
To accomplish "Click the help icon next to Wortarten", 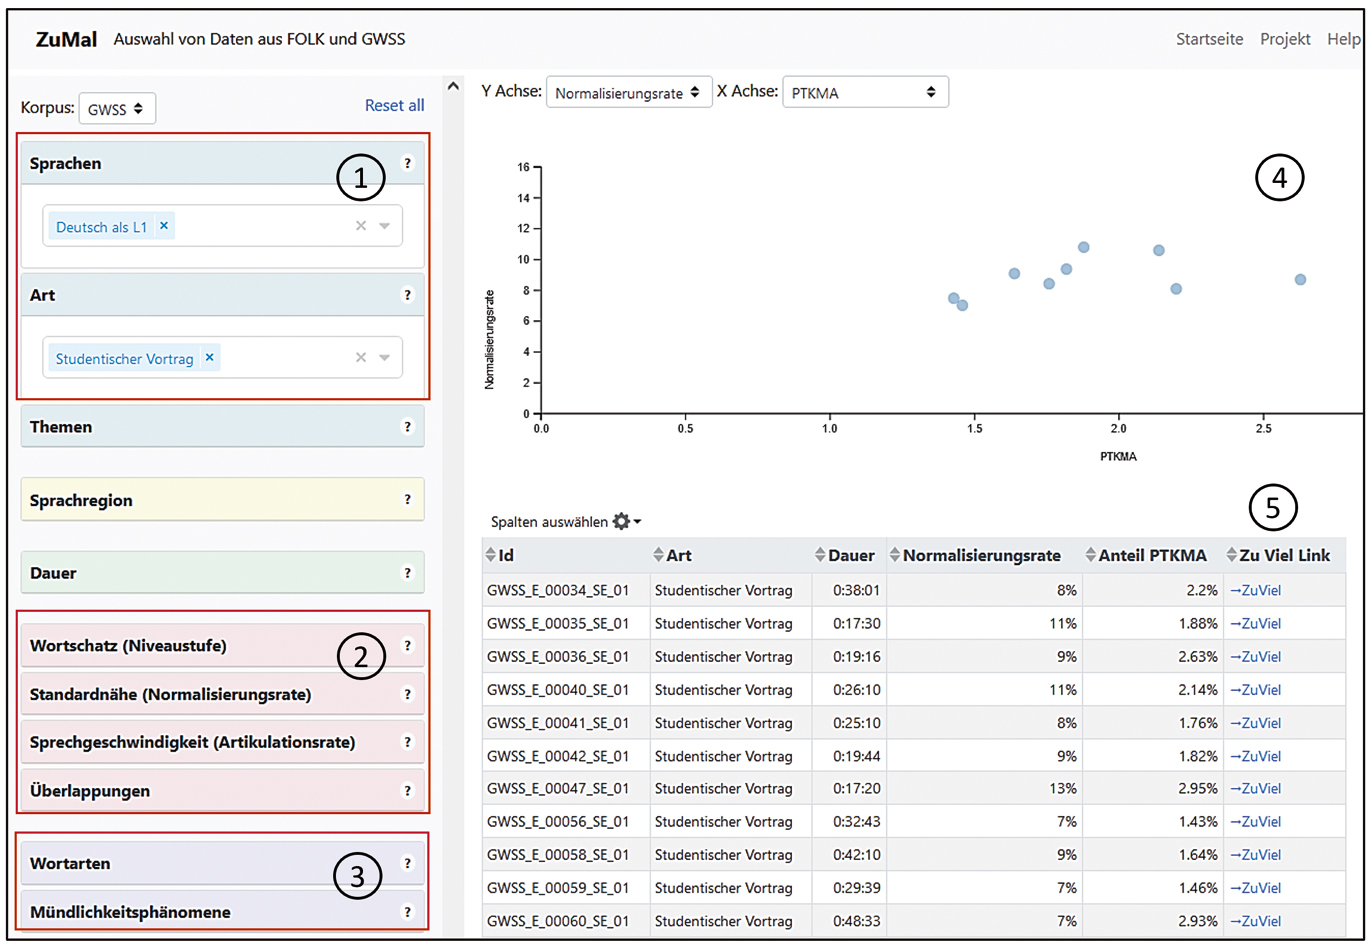I will click(x=407, y=864).
